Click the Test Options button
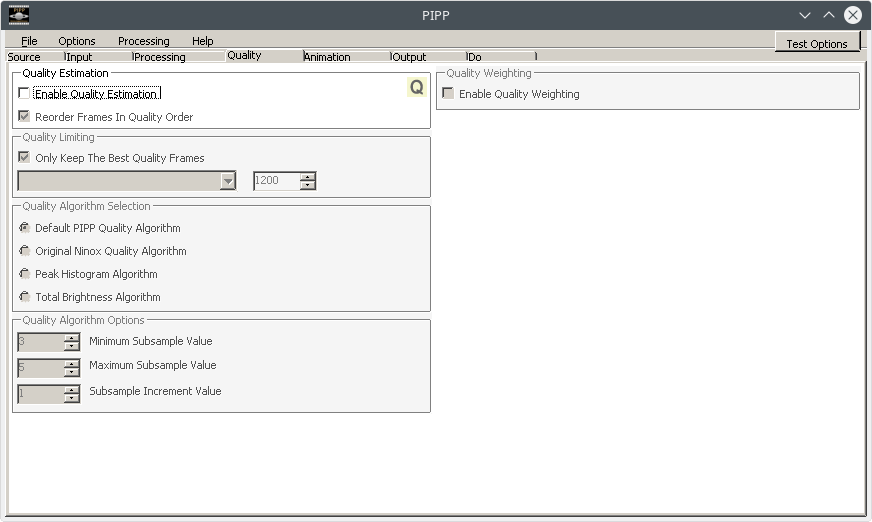The width and height of the screenshot is (872, 522). (x=817, y=43)
